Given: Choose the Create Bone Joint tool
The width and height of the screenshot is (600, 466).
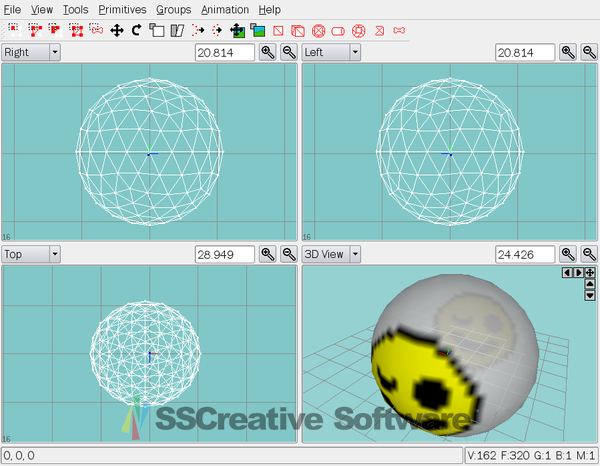Looking at the screenshot, I should coord(399,30).
